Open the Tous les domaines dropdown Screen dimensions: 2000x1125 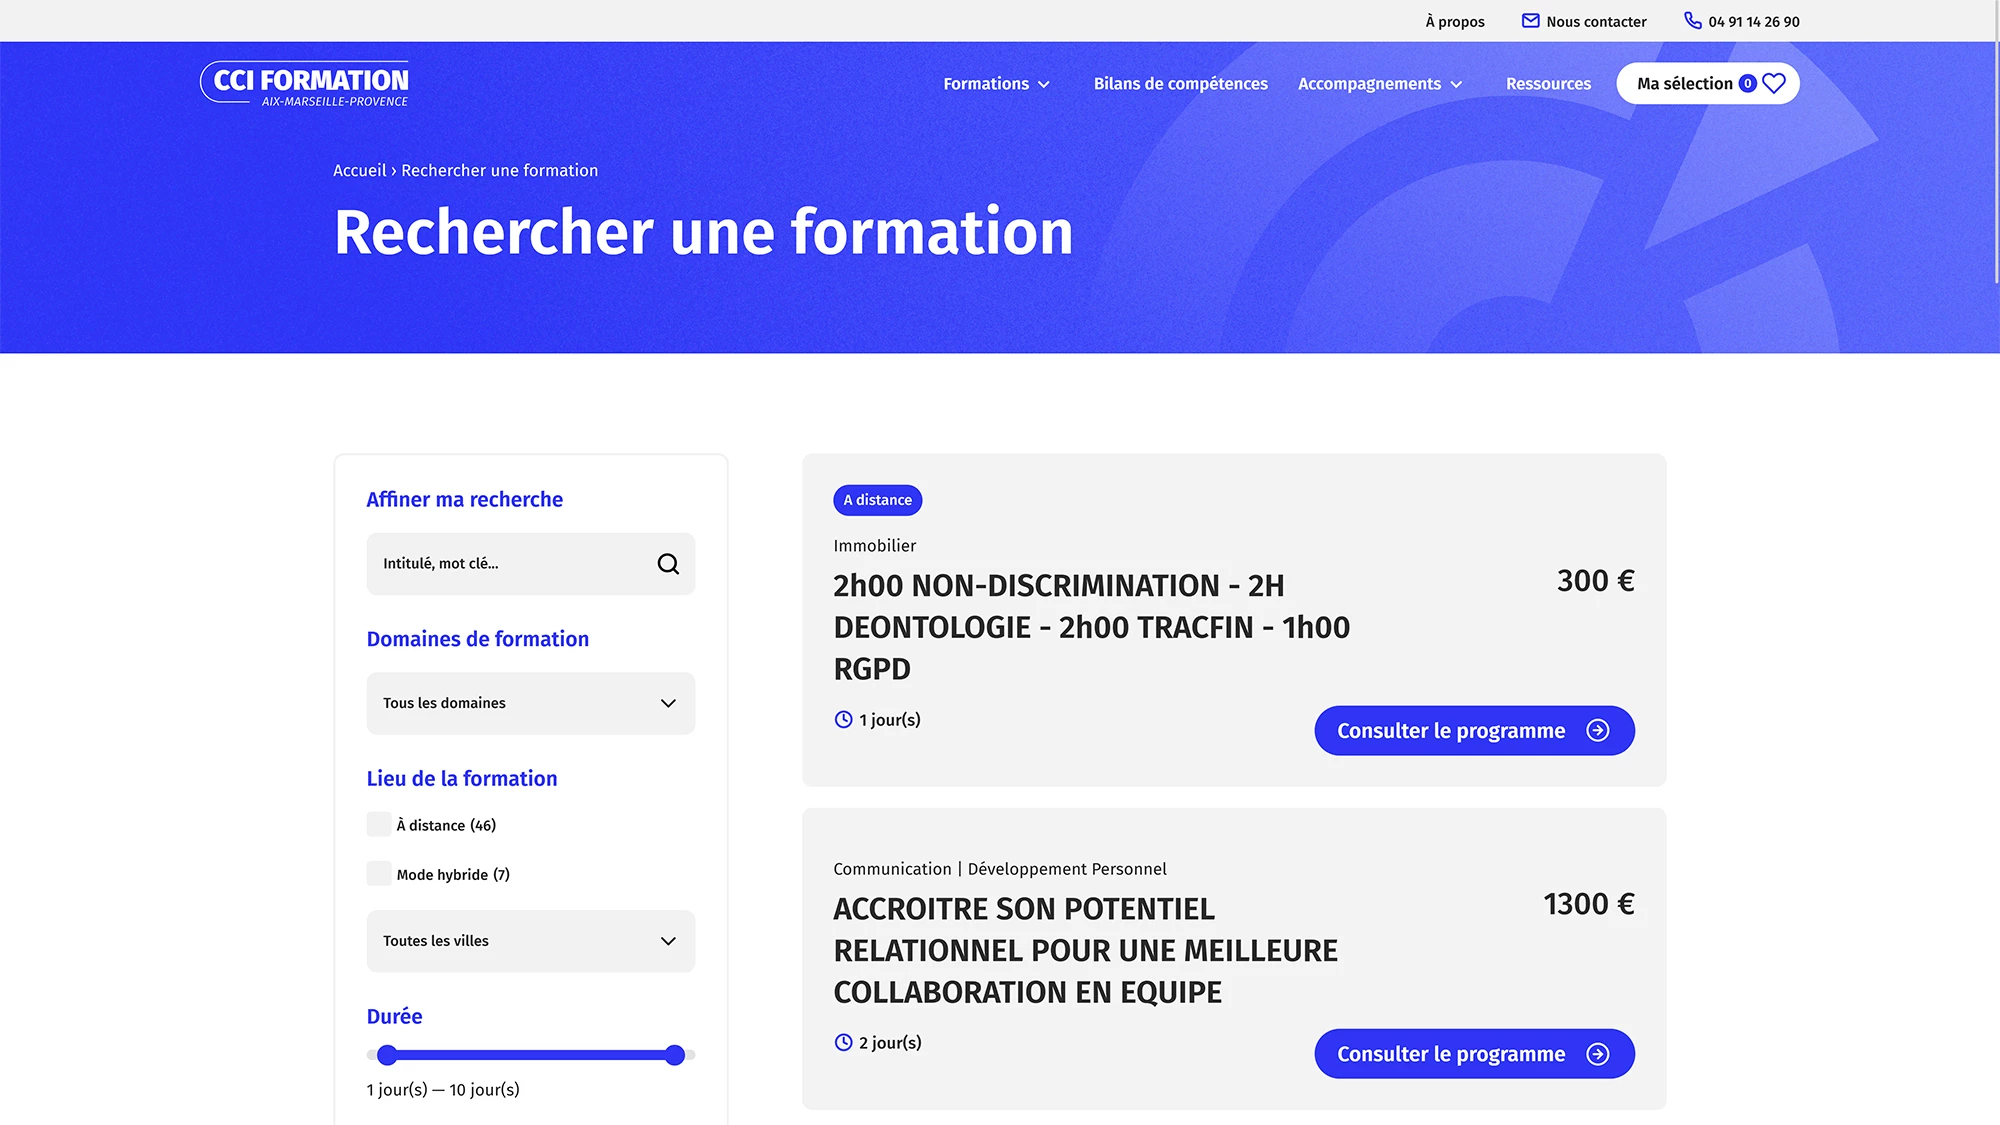[x=530, y=703]
